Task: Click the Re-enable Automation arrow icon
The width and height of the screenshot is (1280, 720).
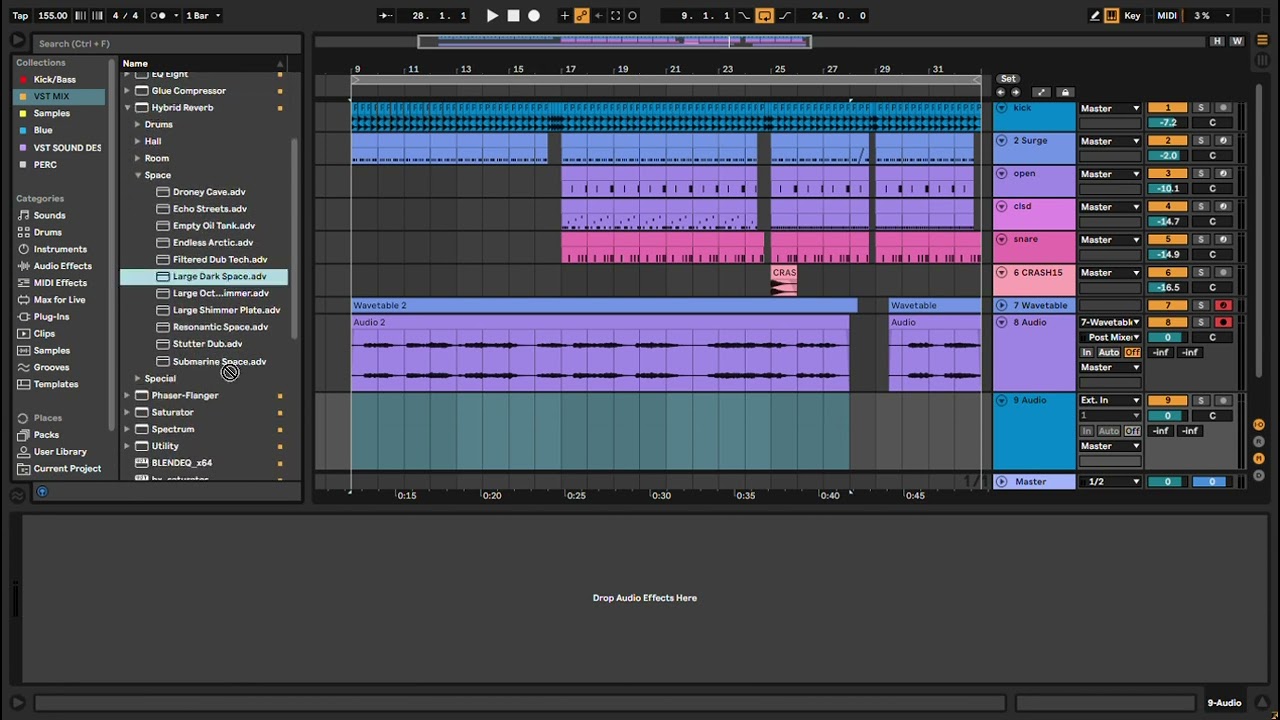Action: coord(598,15)
